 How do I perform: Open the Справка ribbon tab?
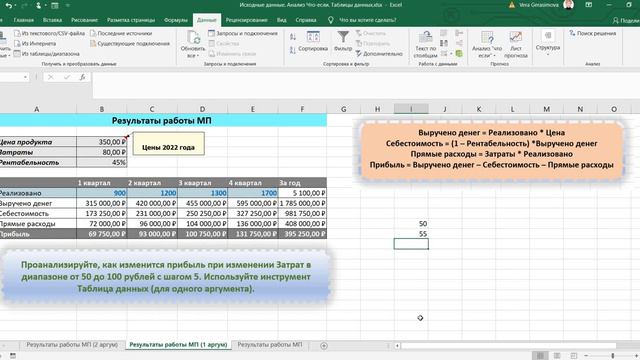click(x=306, y=20)
